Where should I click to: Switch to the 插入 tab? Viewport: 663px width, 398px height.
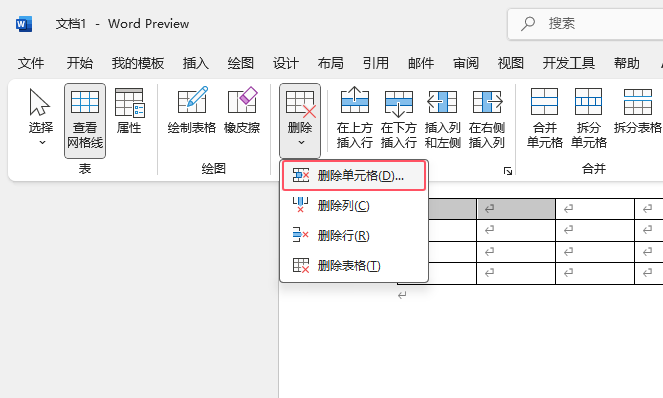point(196,63)
